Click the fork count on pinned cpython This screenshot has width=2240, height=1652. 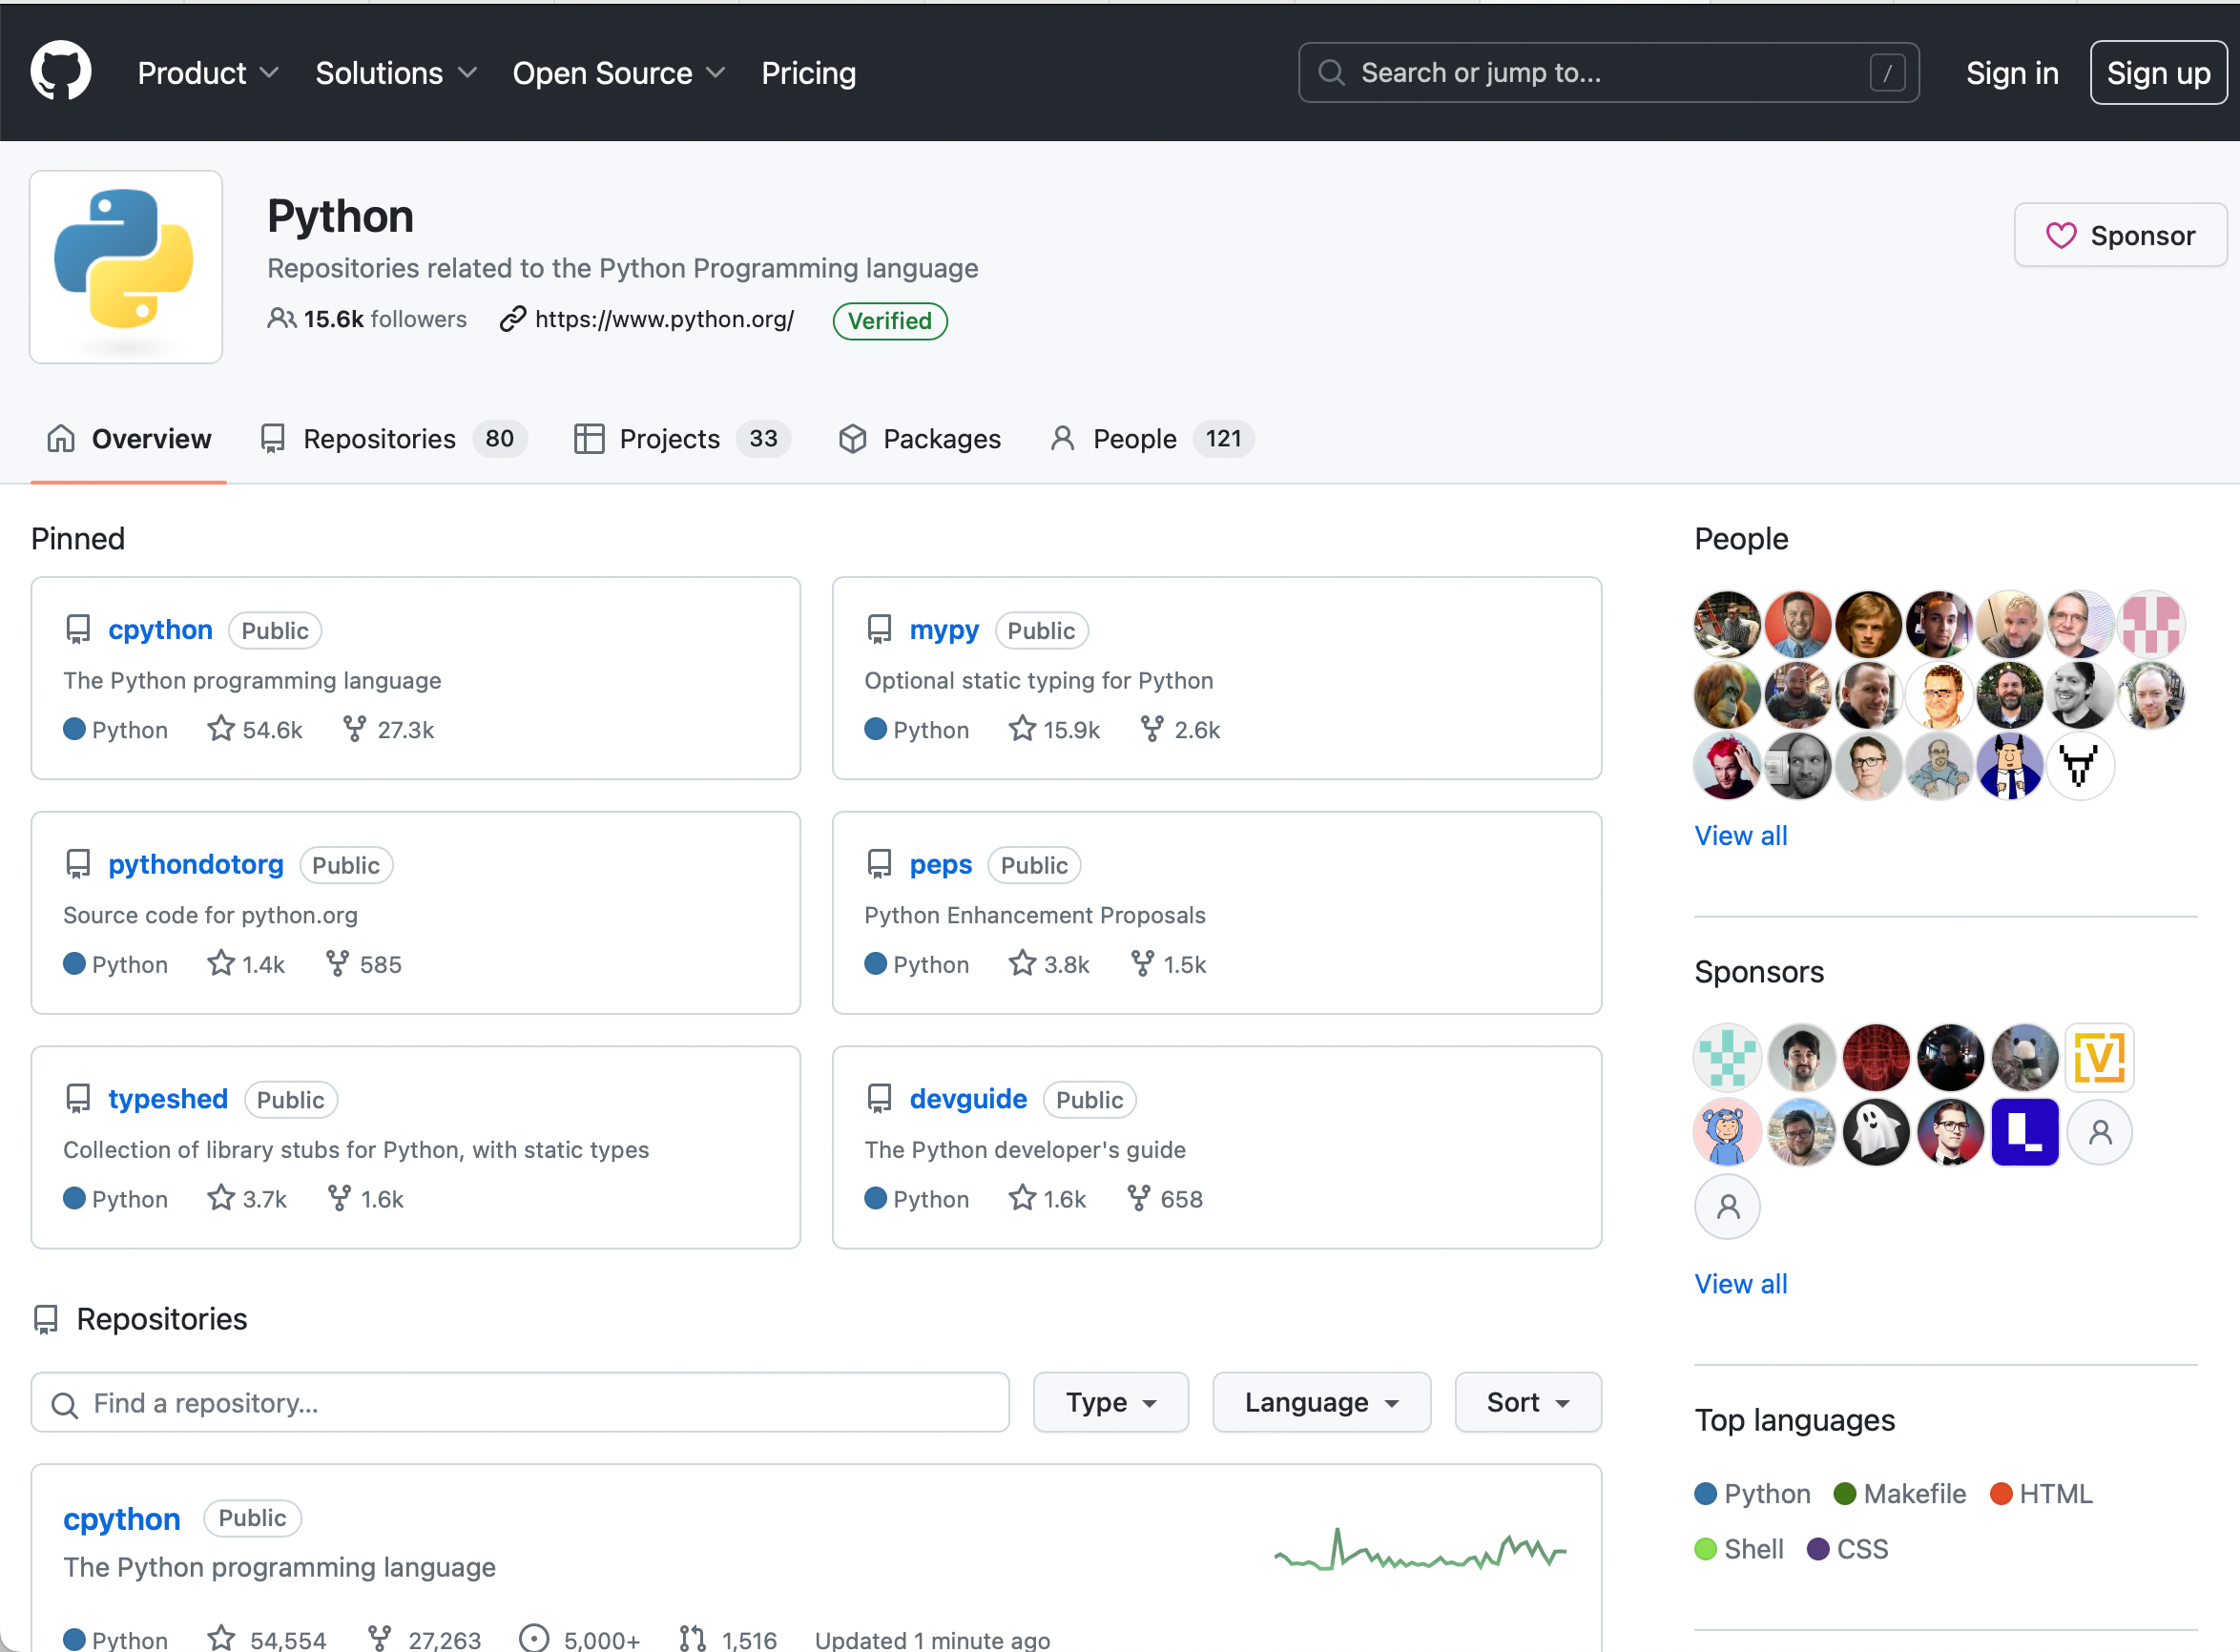(x=388, y=729)
